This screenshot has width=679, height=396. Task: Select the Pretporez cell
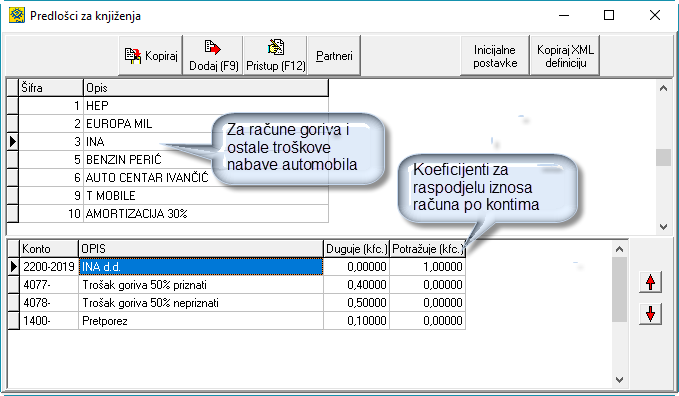coord(201,321)
